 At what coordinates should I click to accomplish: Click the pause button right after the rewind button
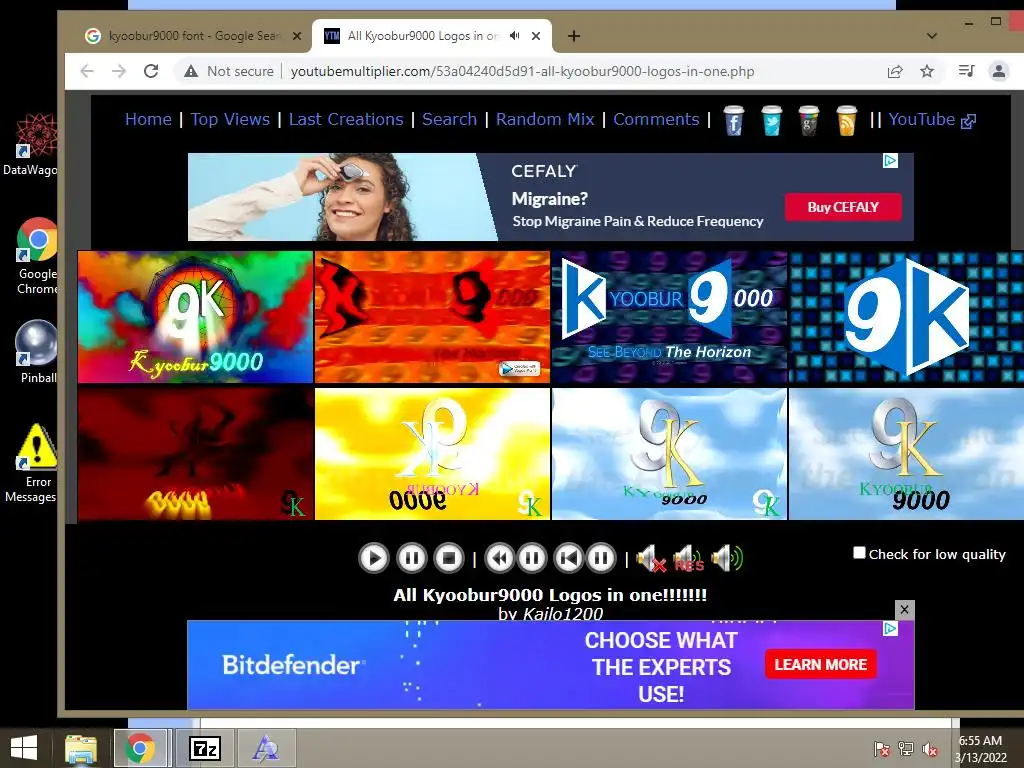pyautogui.click(x=532, y=558)
